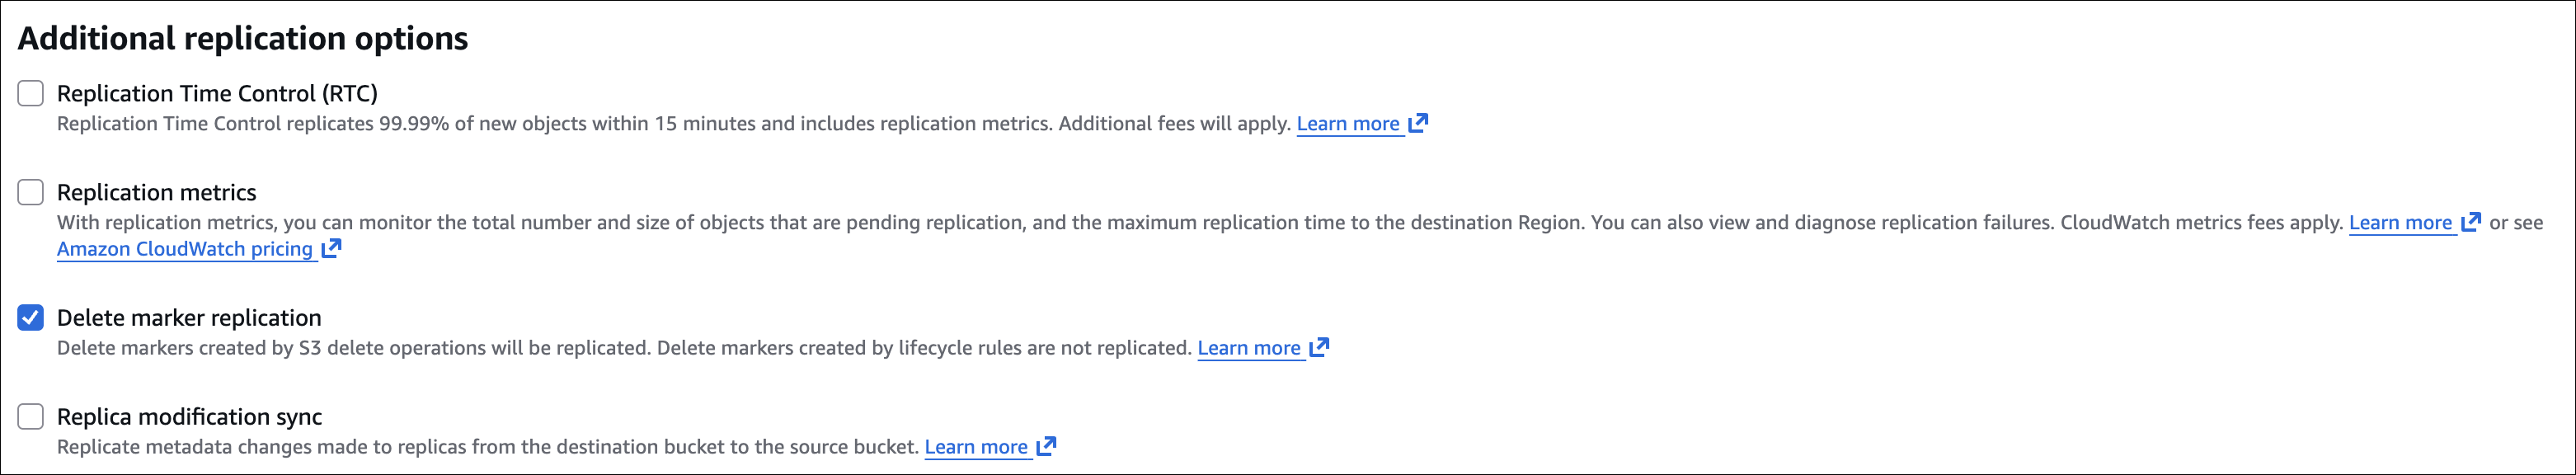Open Learn more link for Replication Time Control
Image resolution: width=2576 pixels, height=475 pixels.
point(1347,124)
